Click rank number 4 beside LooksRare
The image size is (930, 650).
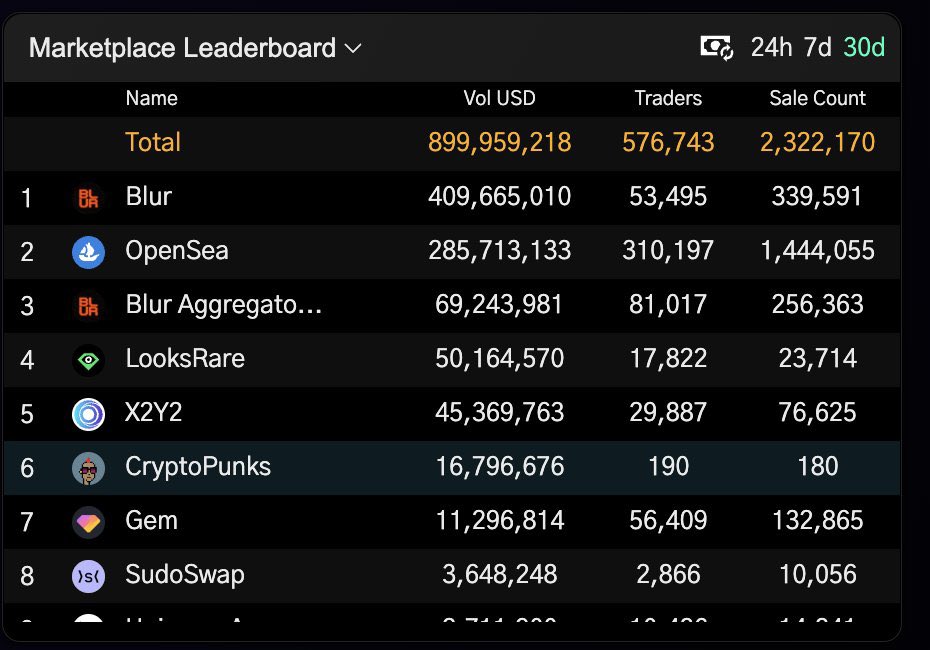pyautogui.click(x=27, y=360)
